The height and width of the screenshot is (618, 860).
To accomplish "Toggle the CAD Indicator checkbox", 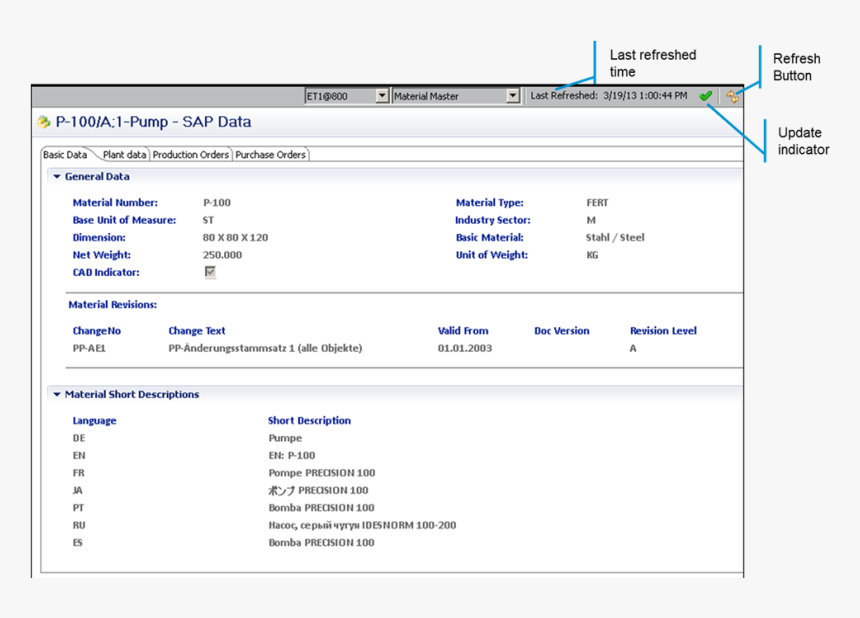I will coord(210,272).
